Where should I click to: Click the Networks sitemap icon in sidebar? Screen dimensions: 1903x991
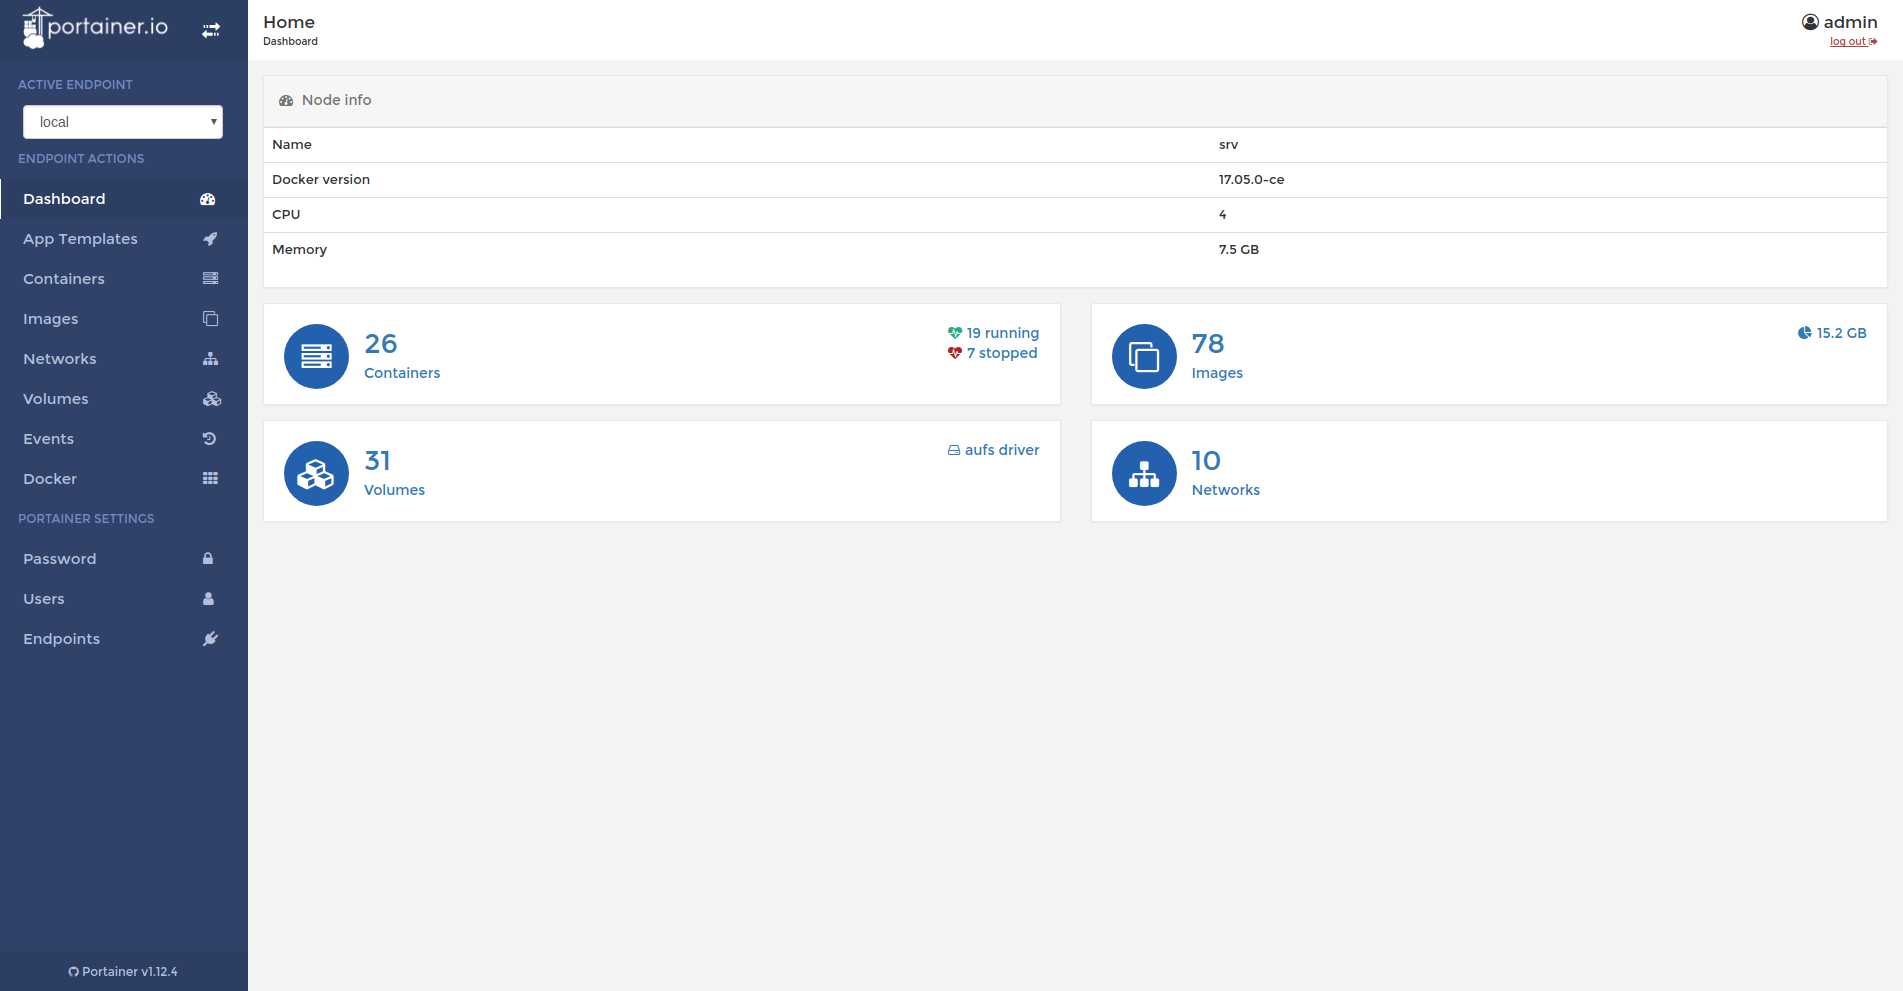210,359
